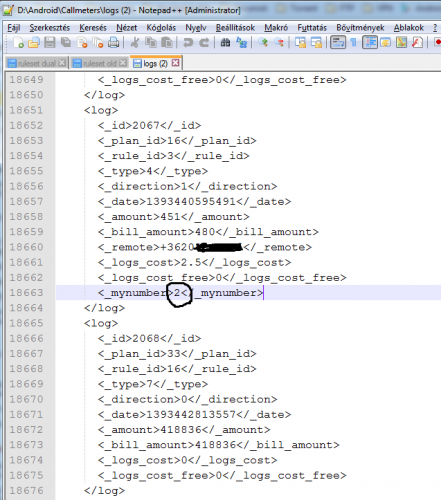Click the <_plan_id>33</_plan_id> line

point(177,354)
